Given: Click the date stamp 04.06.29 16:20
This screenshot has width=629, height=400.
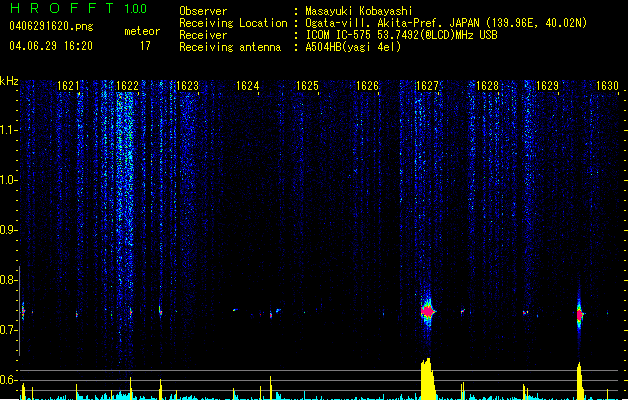Looking at the screenshot, I should 51,46.
